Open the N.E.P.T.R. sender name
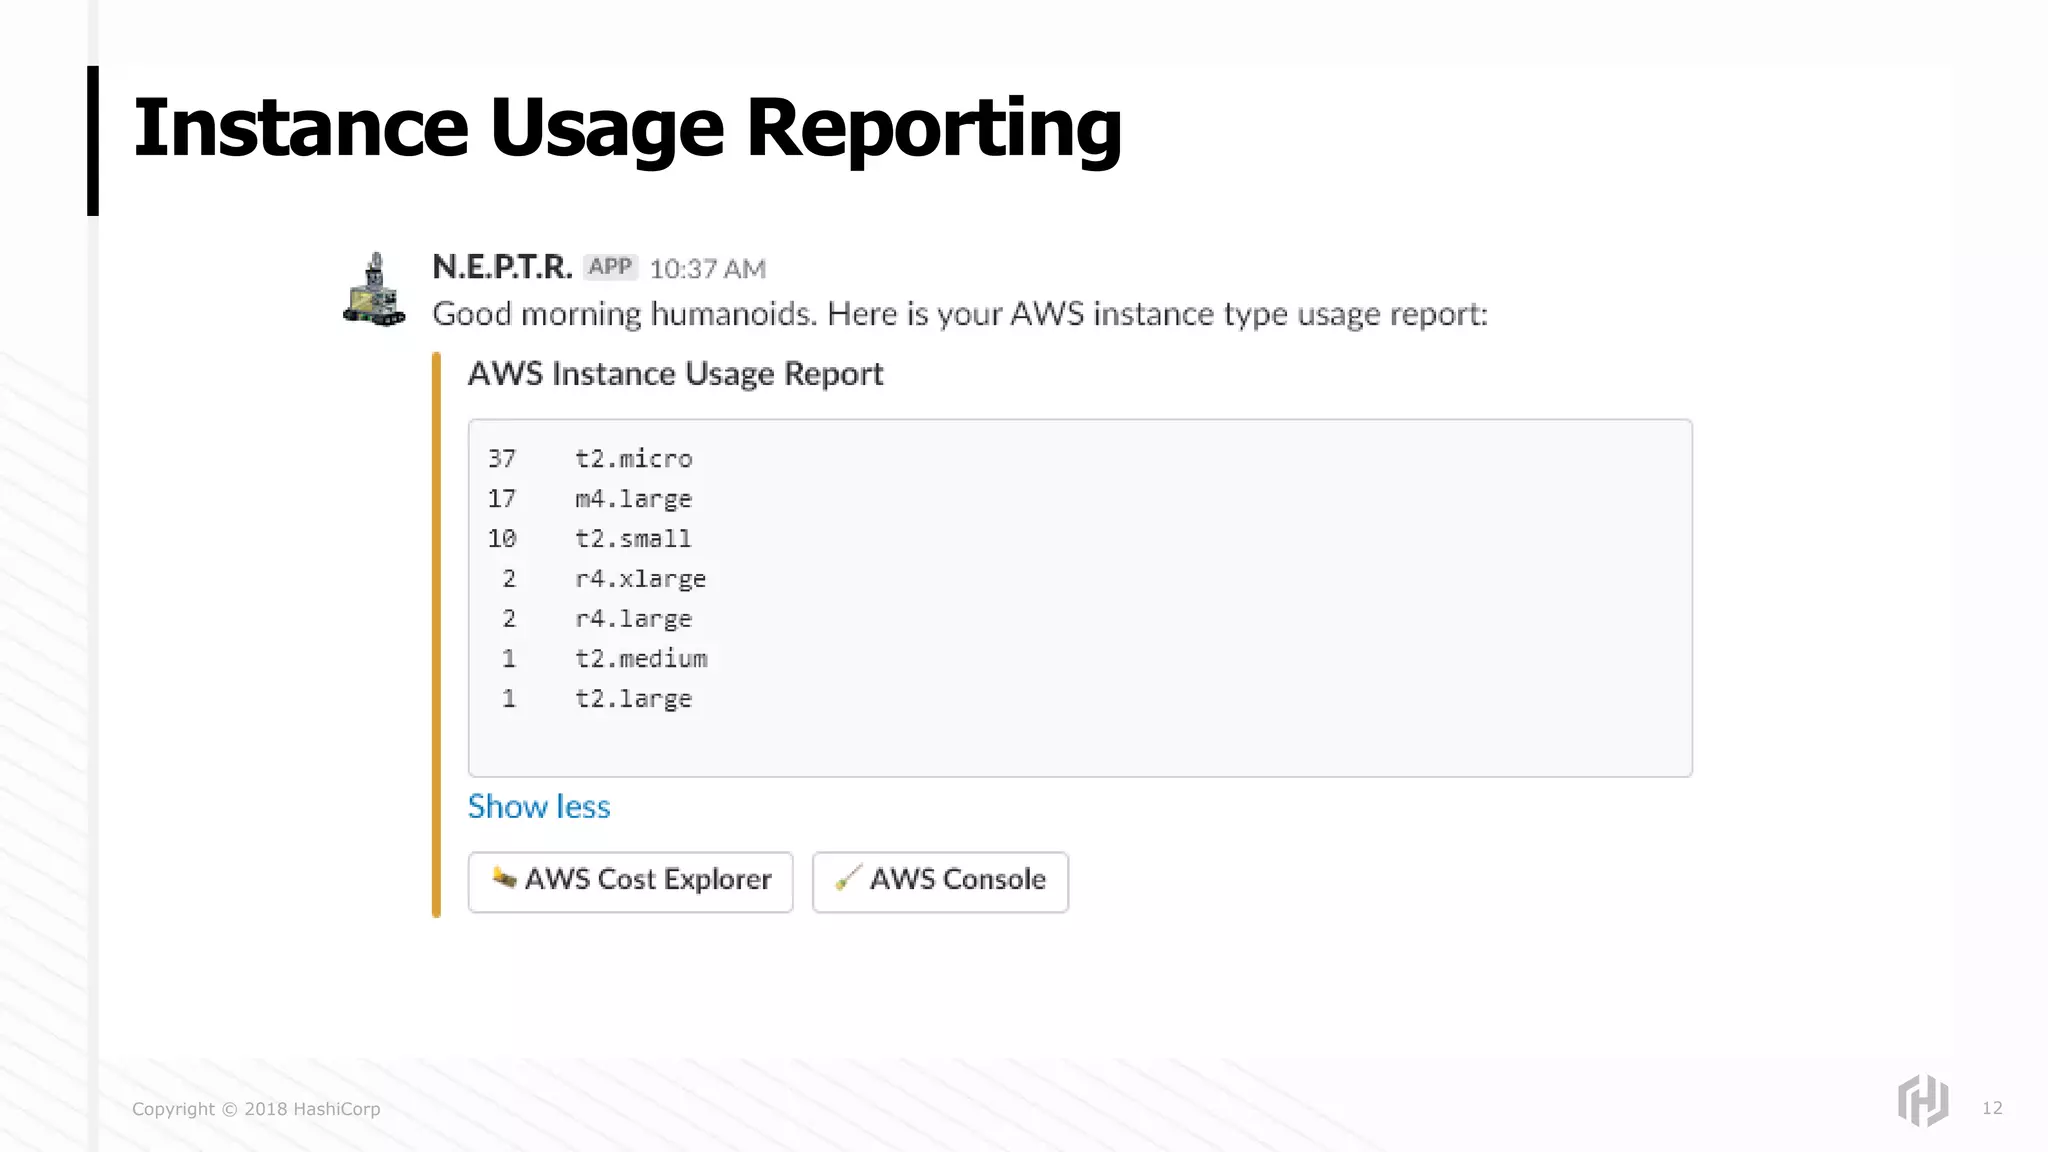Screen dimensions: 2048x1152 point(502,267)
